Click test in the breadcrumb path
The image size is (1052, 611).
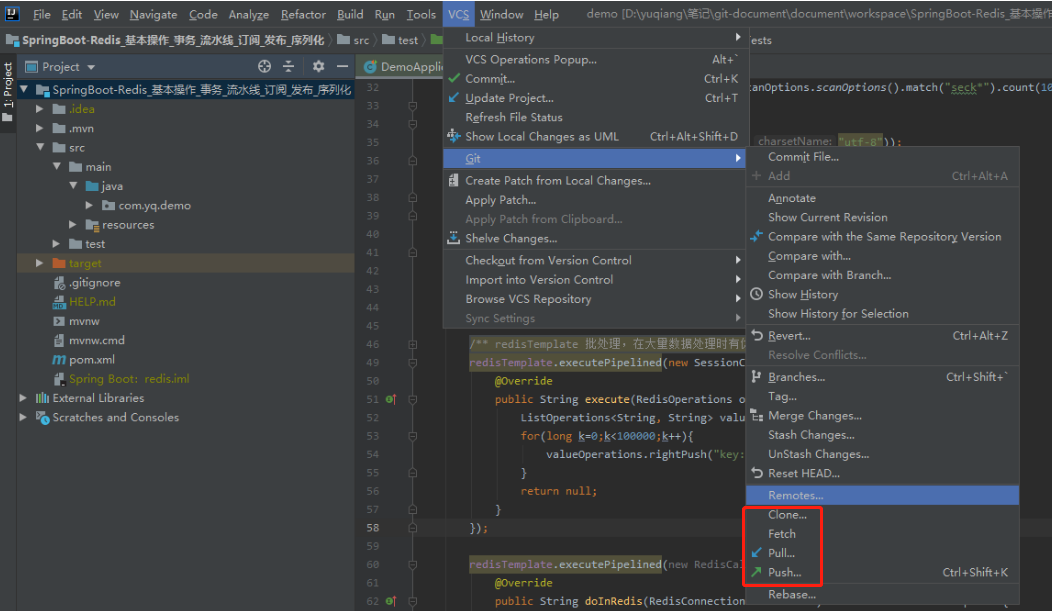(x=401, y=40)
